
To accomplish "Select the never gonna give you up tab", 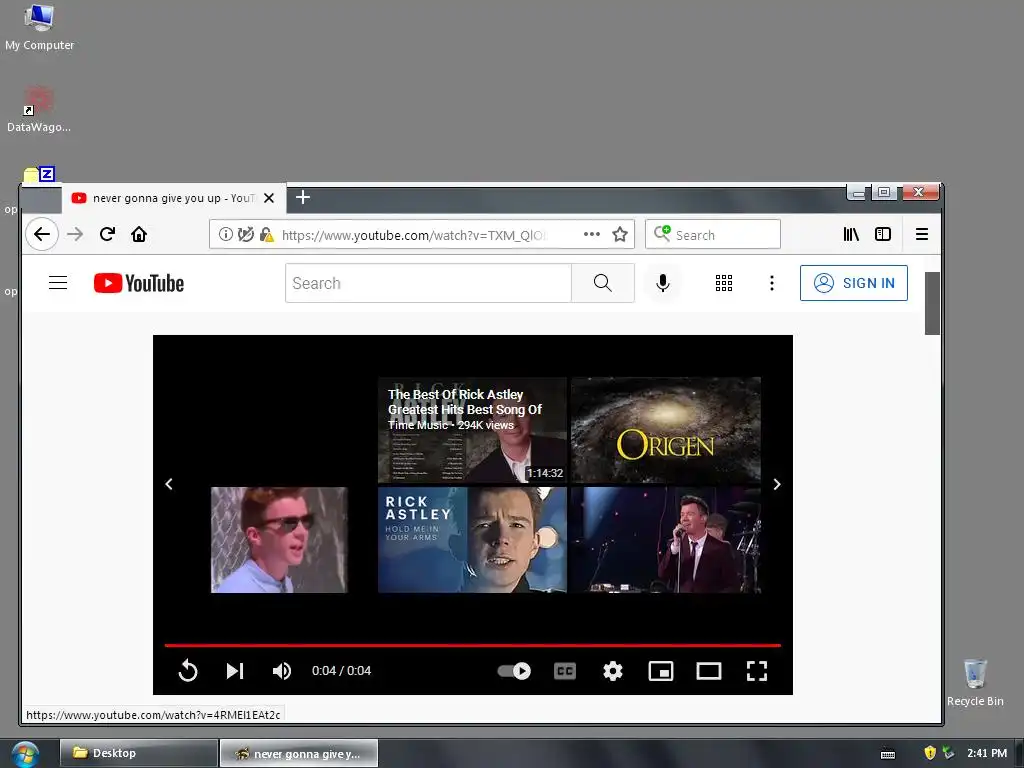I will click(174, 198).
